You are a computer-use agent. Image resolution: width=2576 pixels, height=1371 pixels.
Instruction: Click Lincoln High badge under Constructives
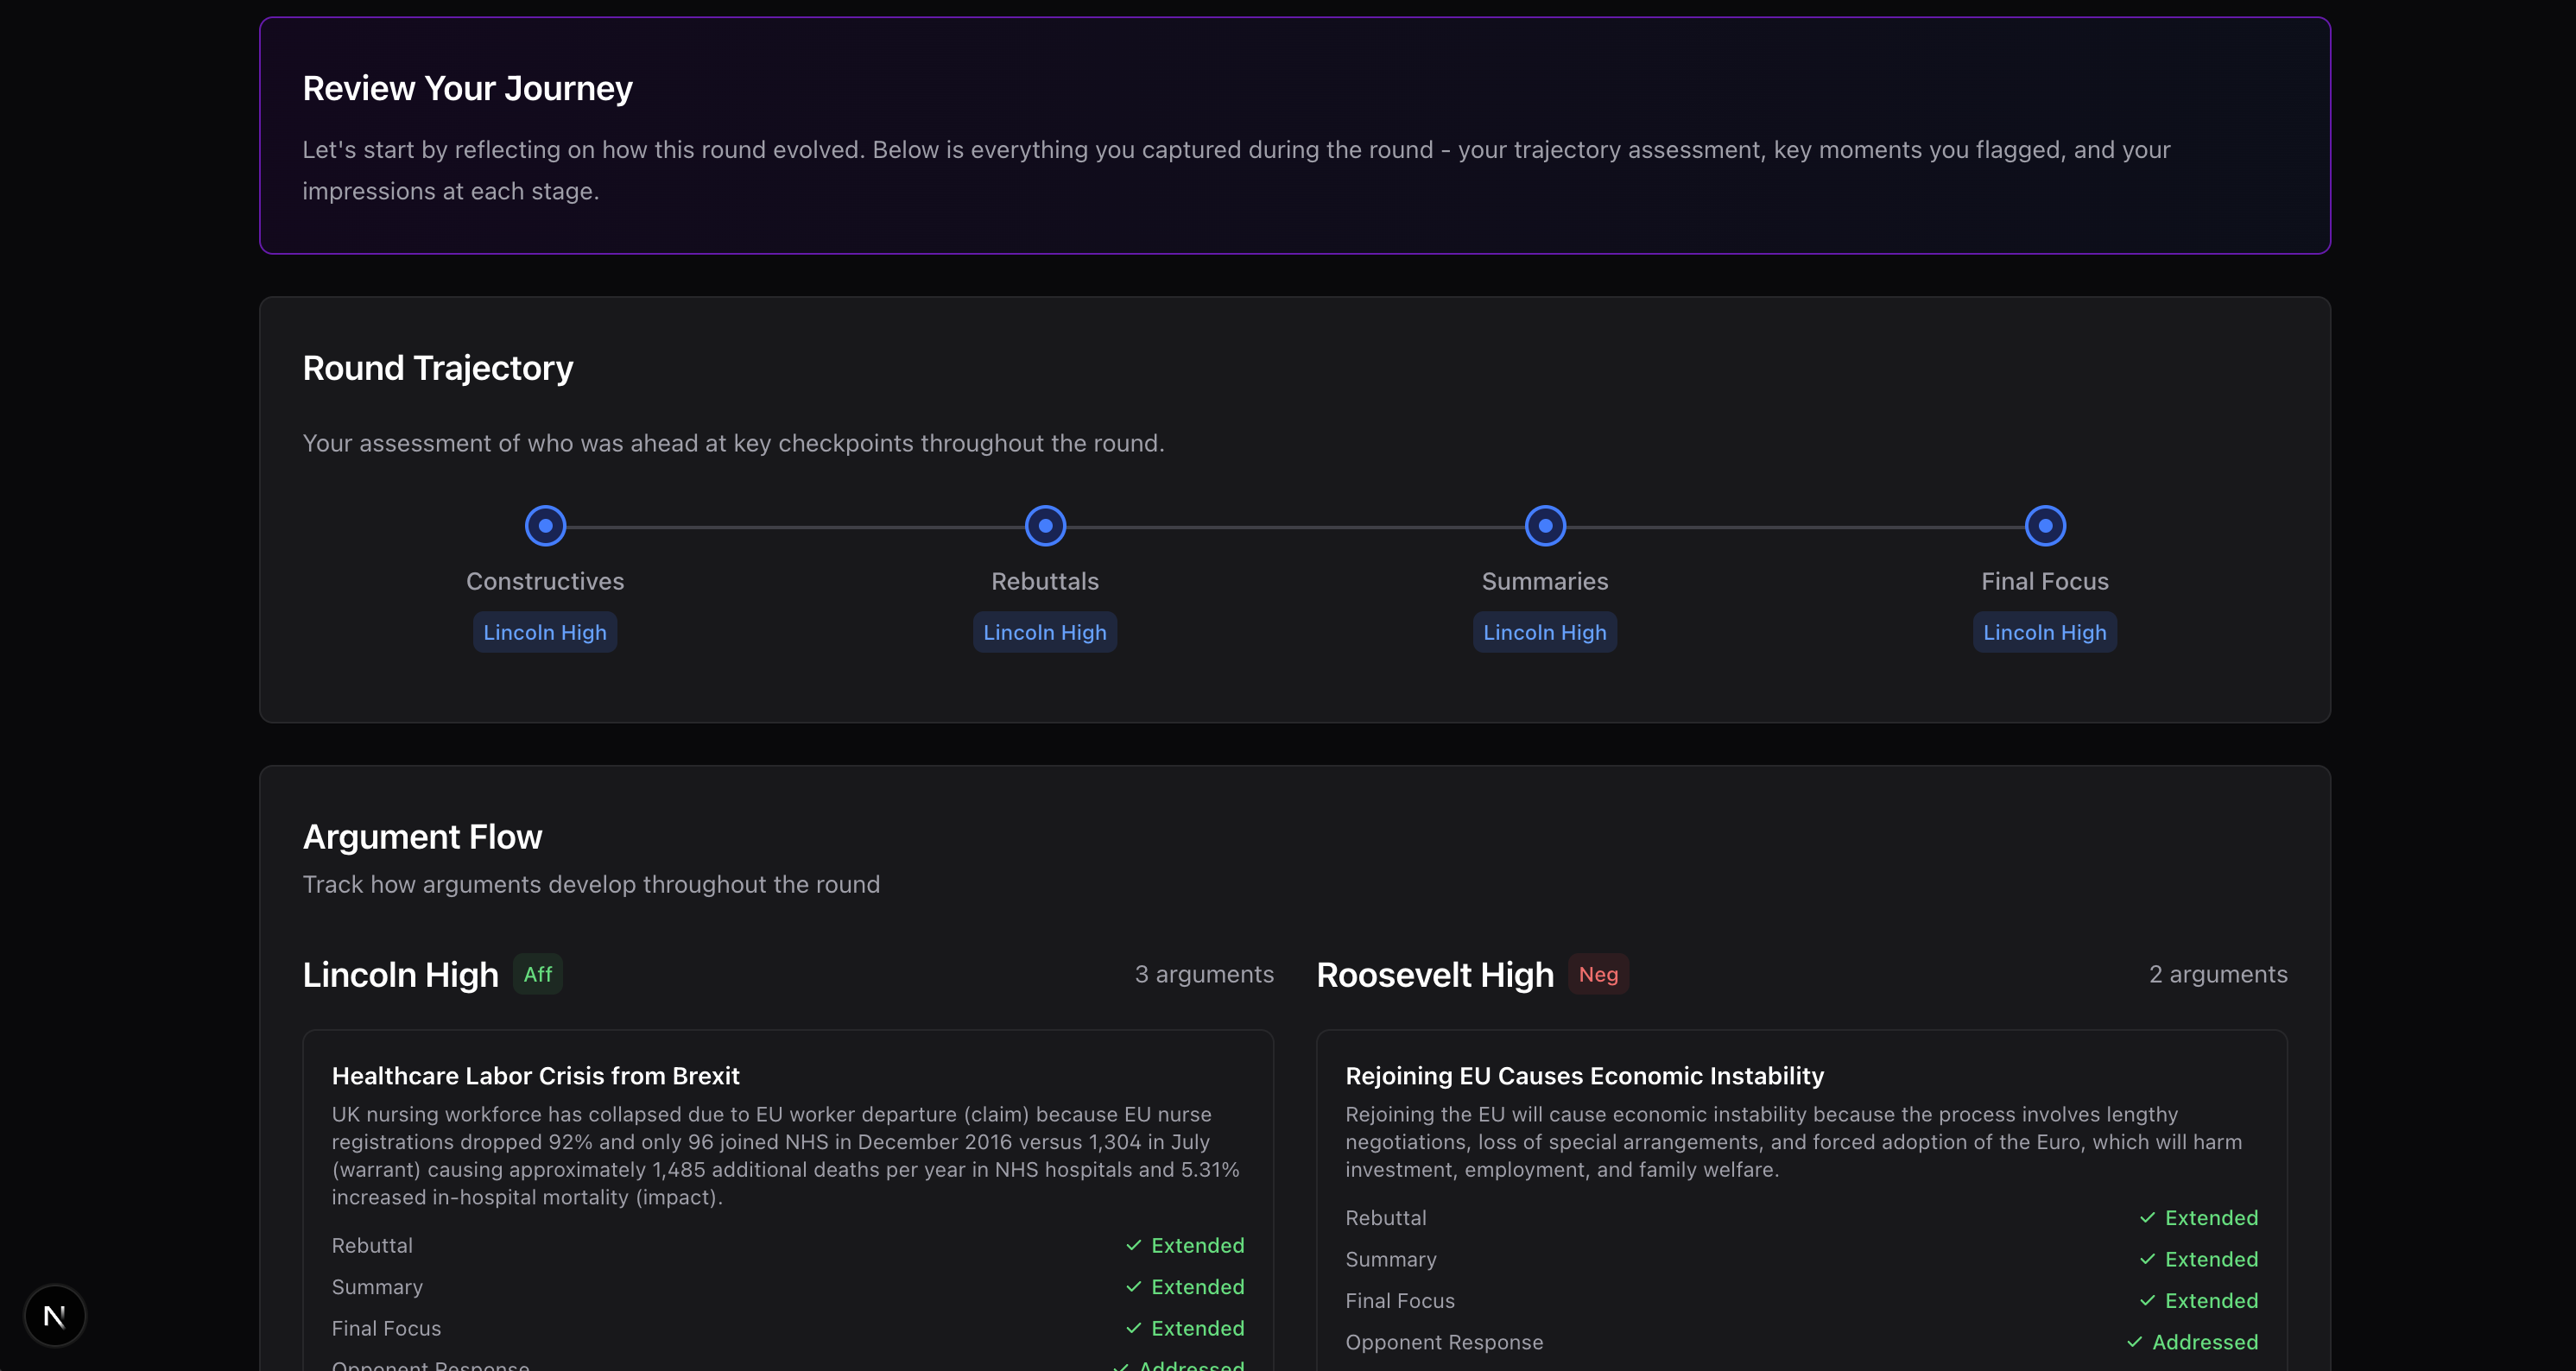pos(545,633)
